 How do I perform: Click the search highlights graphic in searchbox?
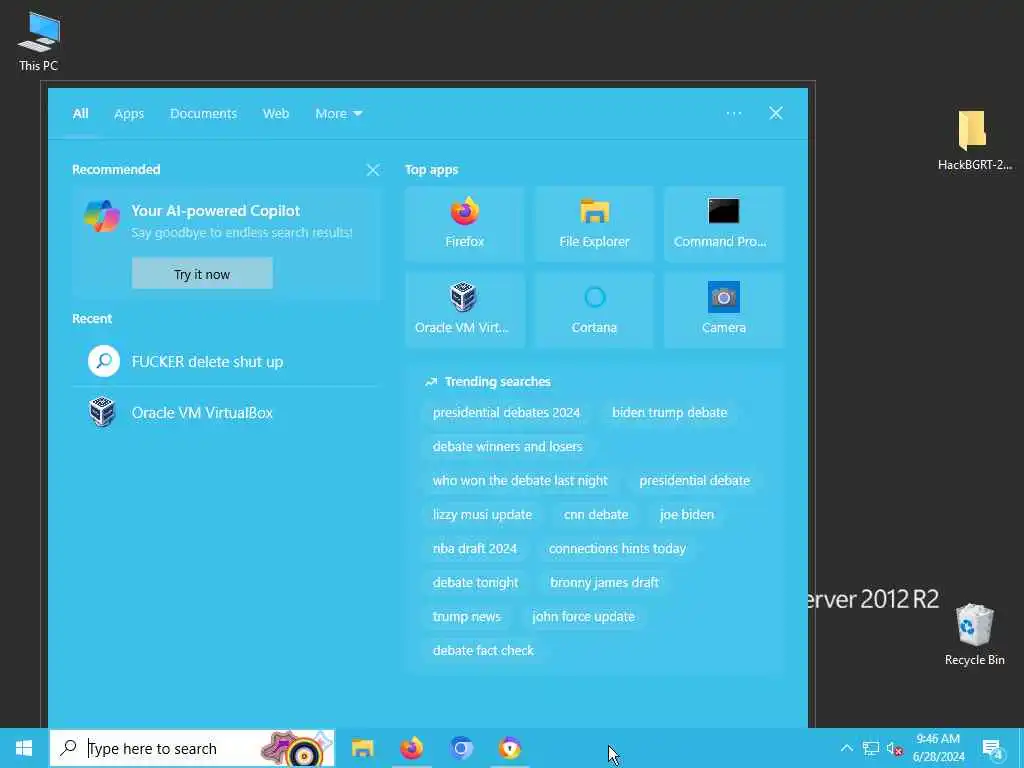point(298,748)
